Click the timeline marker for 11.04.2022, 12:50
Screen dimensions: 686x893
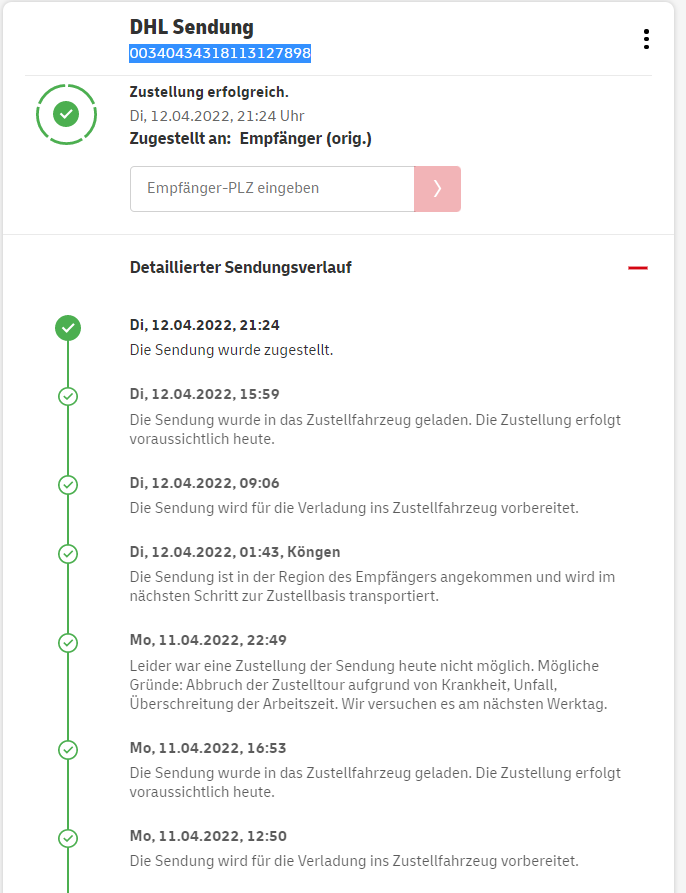pos(68,837)
